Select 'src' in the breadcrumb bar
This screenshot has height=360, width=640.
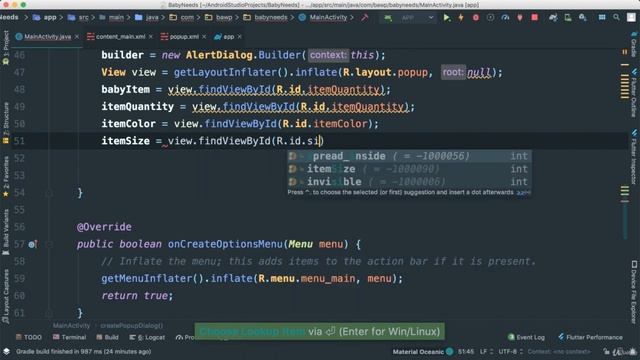coord(78,18)
